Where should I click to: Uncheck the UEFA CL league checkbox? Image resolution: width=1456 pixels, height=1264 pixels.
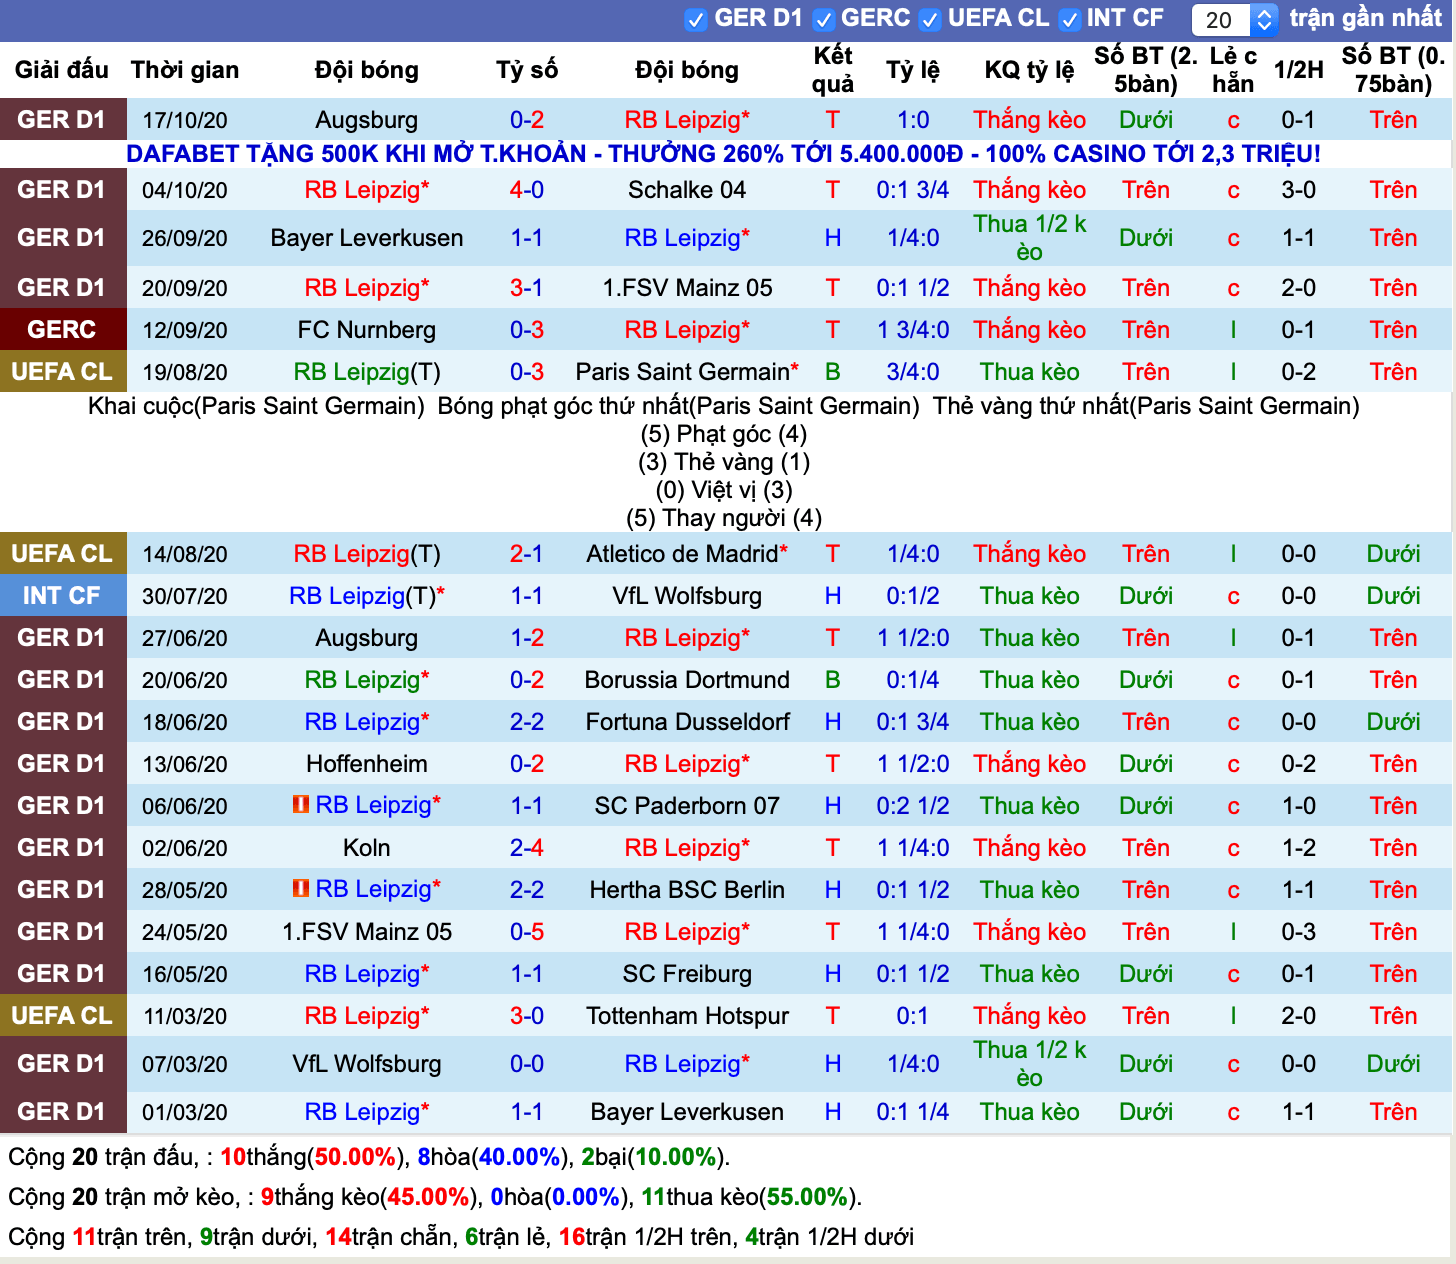(x=930, y=19)
